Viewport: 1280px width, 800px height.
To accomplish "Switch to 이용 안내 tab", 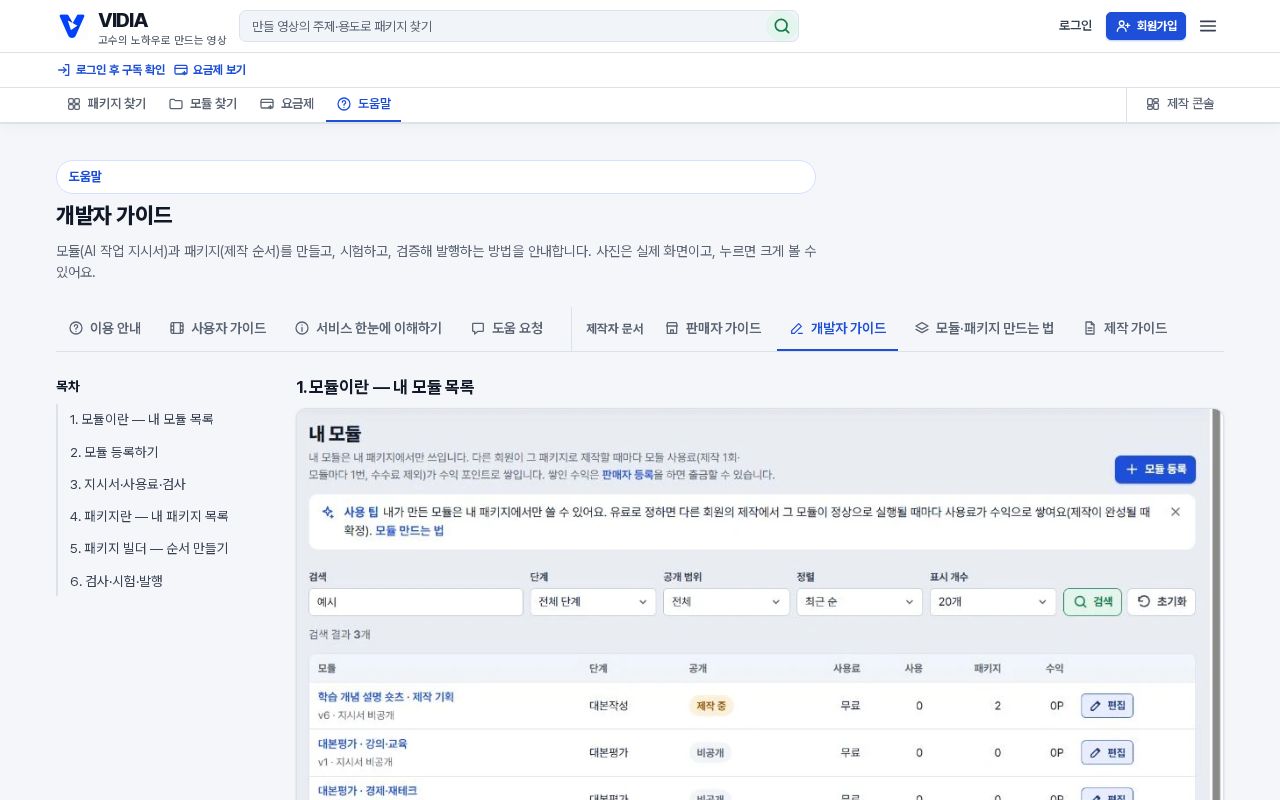I will (105, 328).
